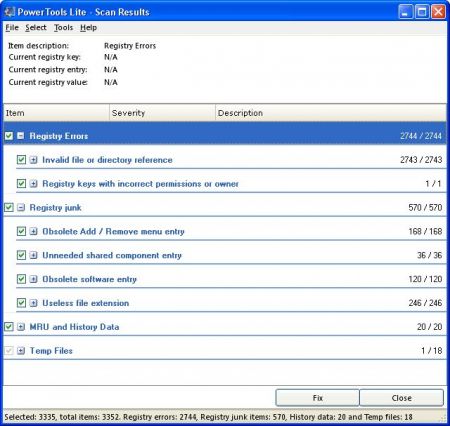Toggle the MRU and History Data checkbox

(9, 327)
